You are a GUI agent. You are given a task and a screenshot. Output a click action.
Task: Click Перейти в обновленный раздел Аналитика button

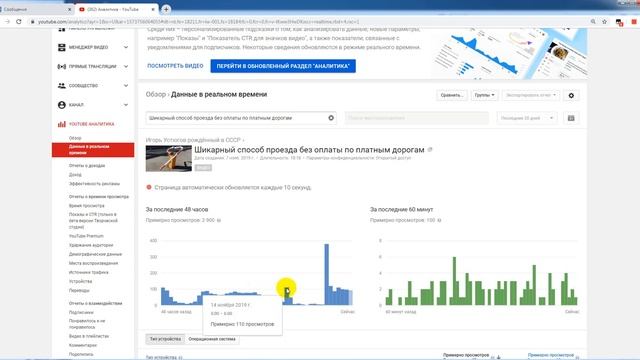(283, 66)
